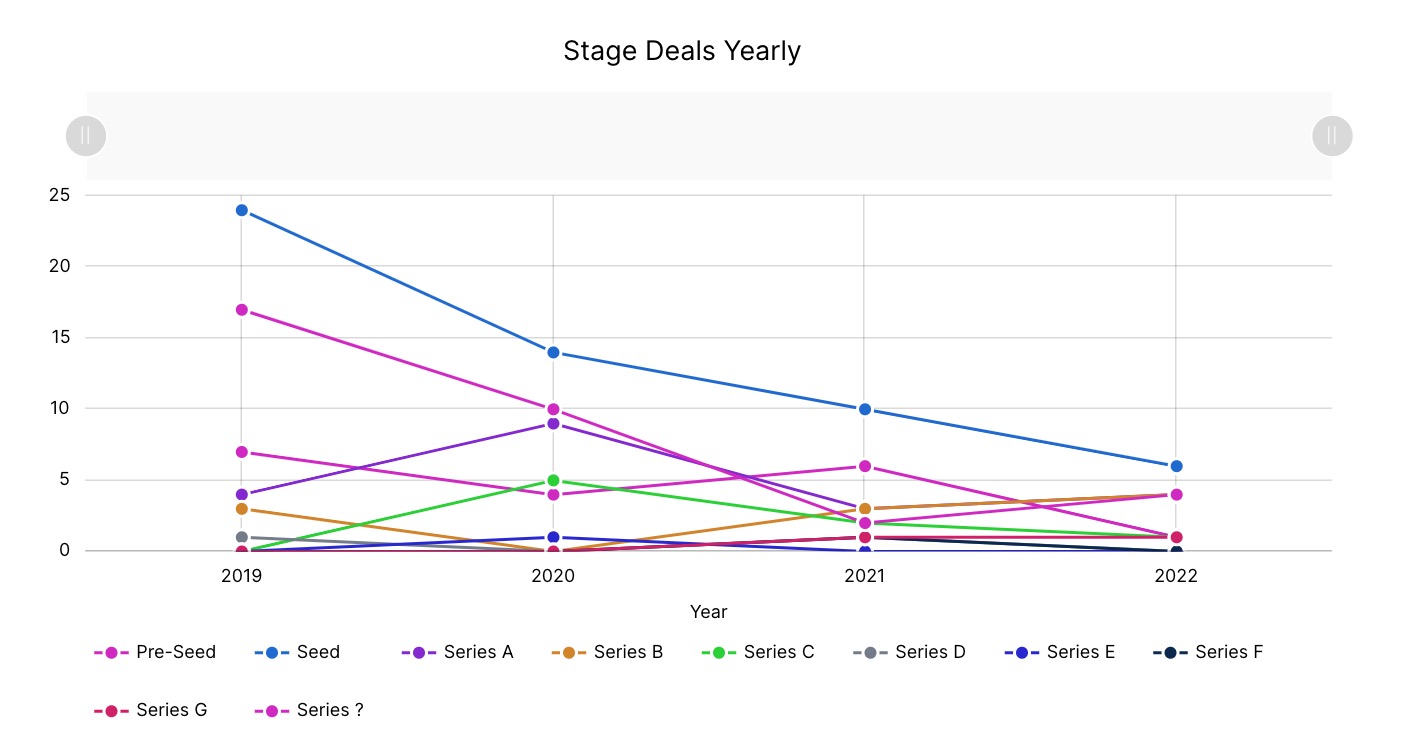Click the gray range selector bar
Screen dimensions: 1418x750
click(x=709, y=136)
